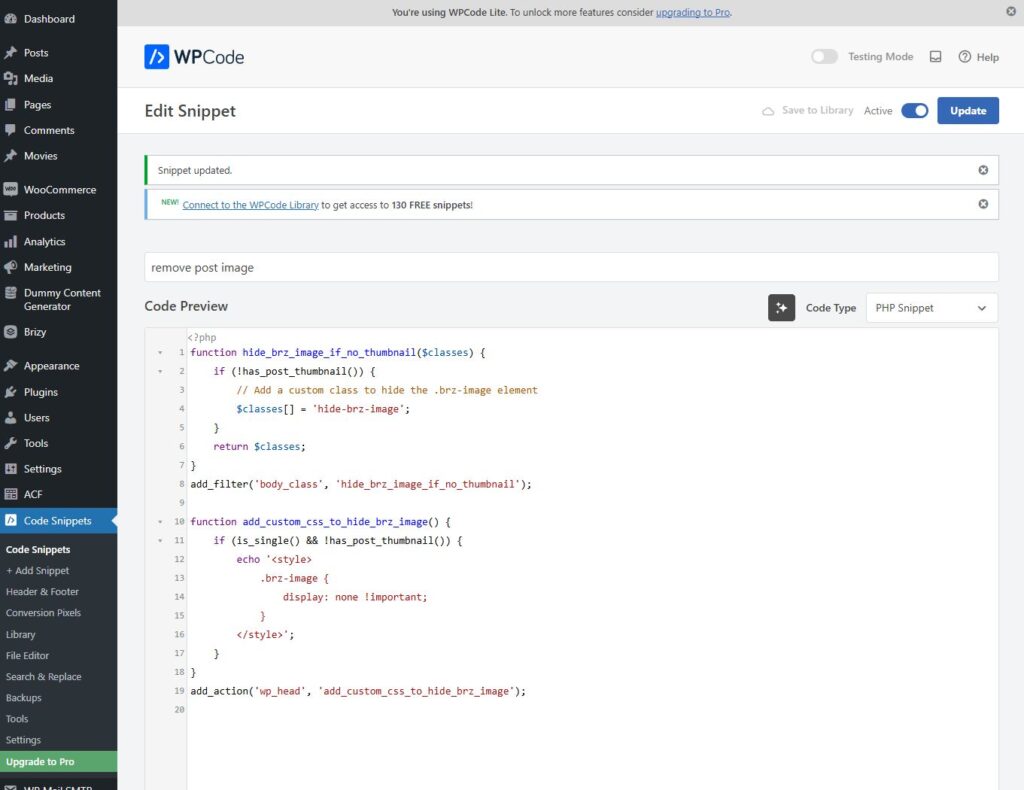This screenshot has width=1024, height=790.
Task: Toggle Testing Mode switch
Action: point(824,57)
